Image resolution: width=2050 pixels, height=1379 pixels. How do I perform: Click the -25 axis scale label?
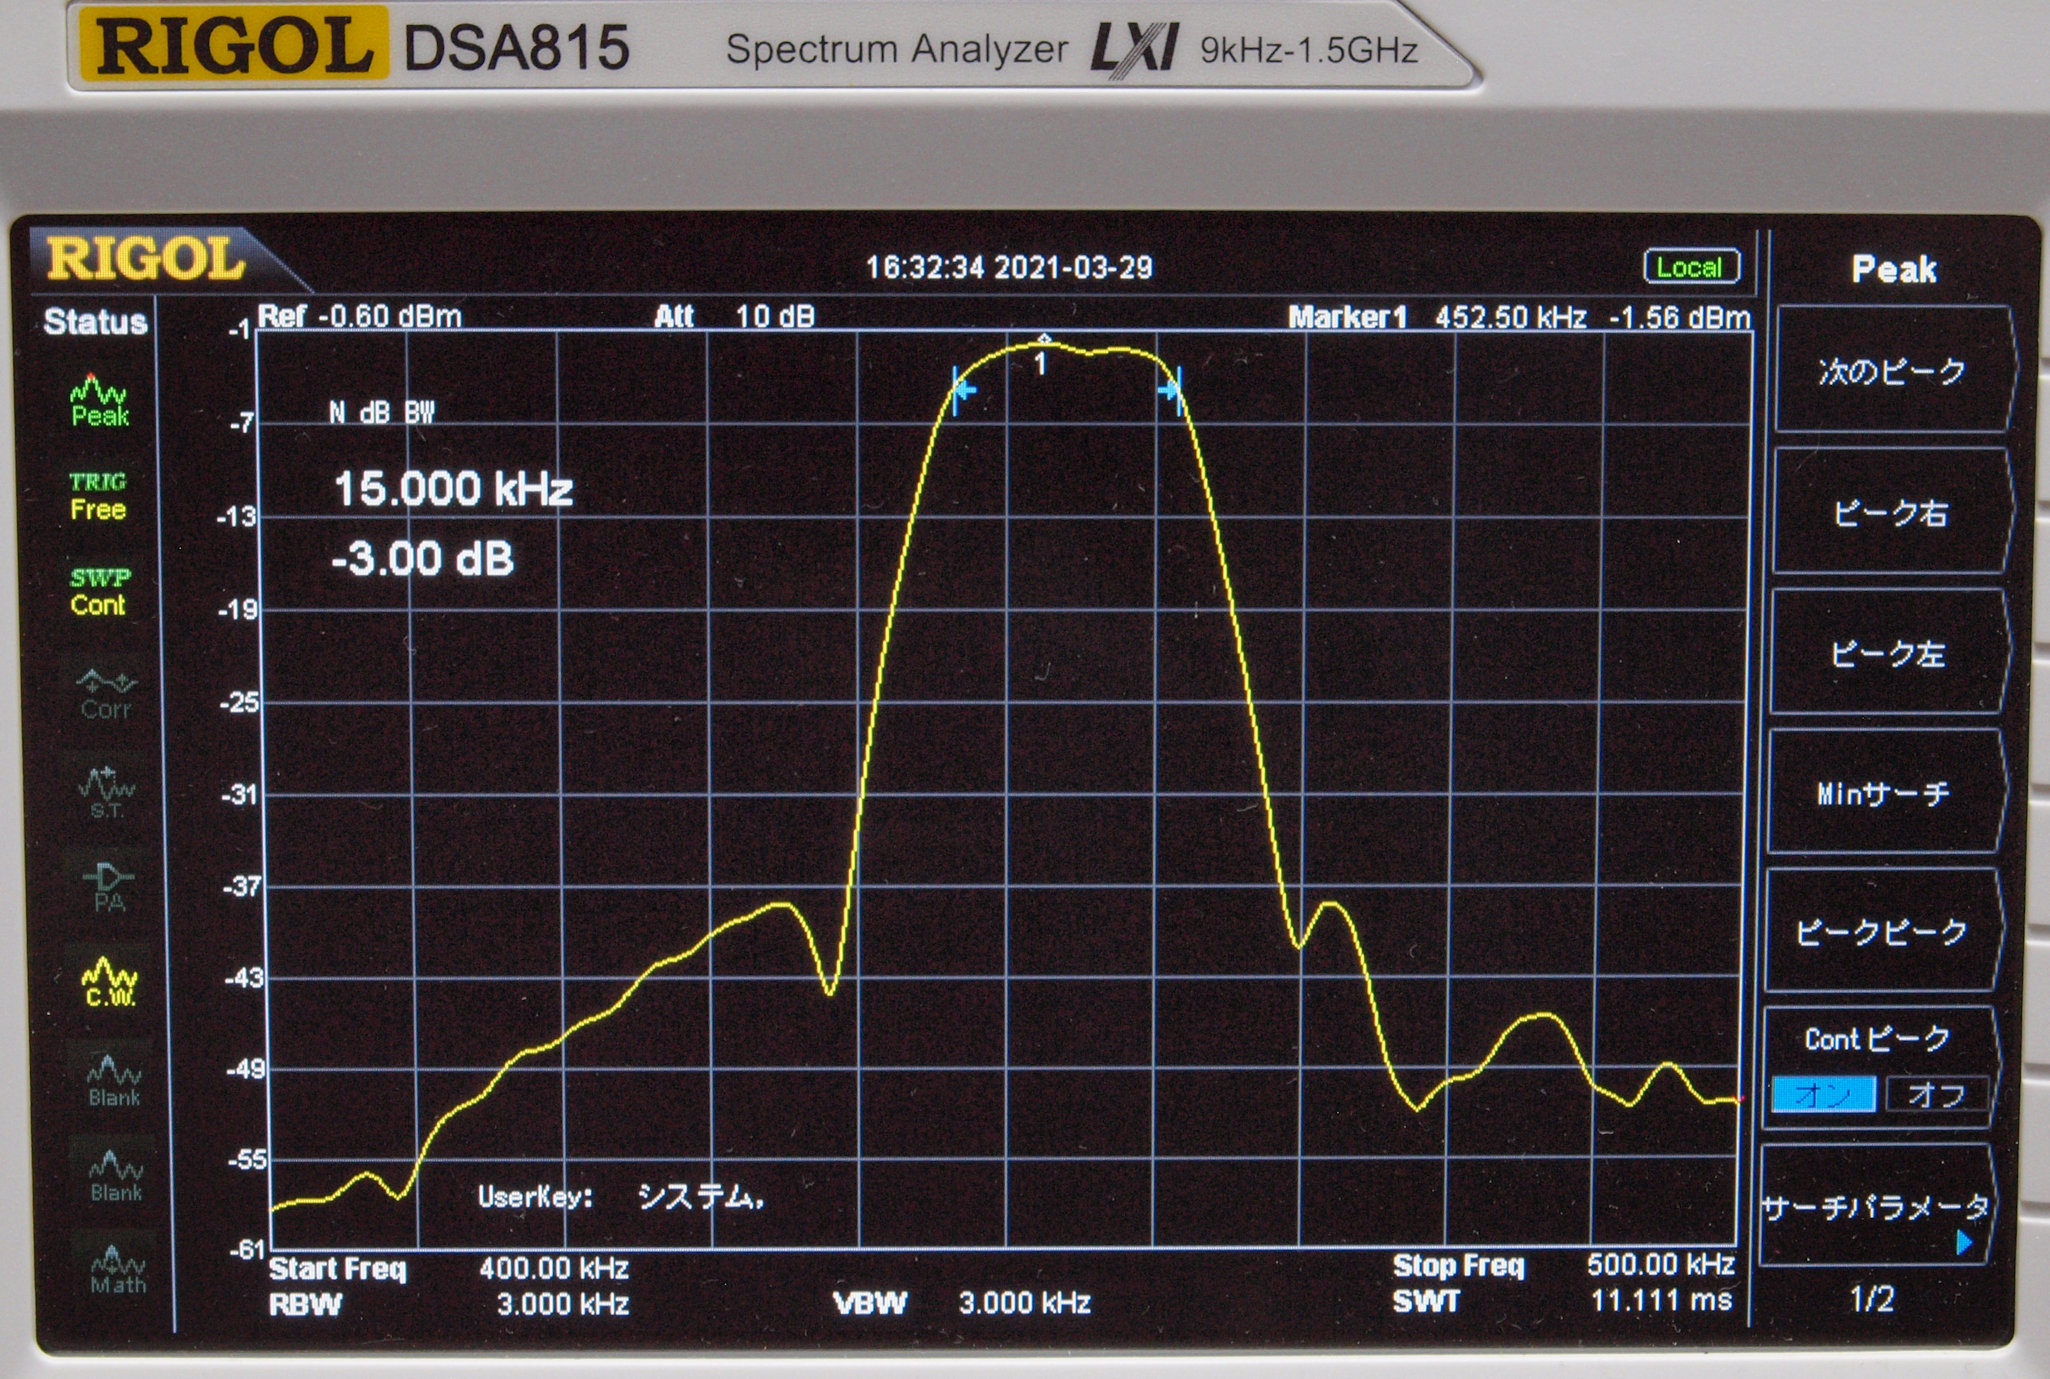(239, 703)
